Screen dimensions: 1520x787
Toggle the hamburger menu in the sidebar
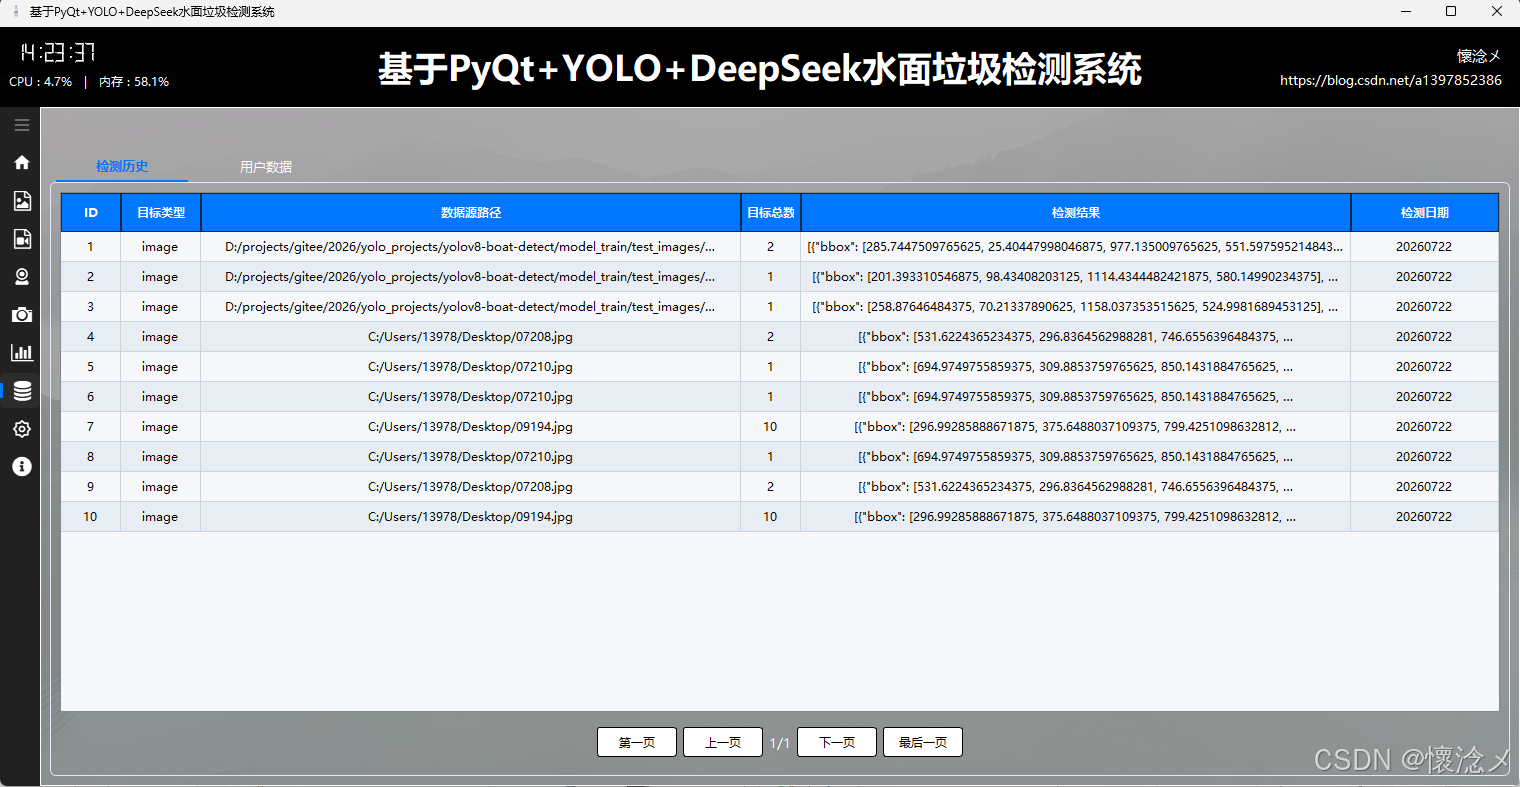pos(21,125)
